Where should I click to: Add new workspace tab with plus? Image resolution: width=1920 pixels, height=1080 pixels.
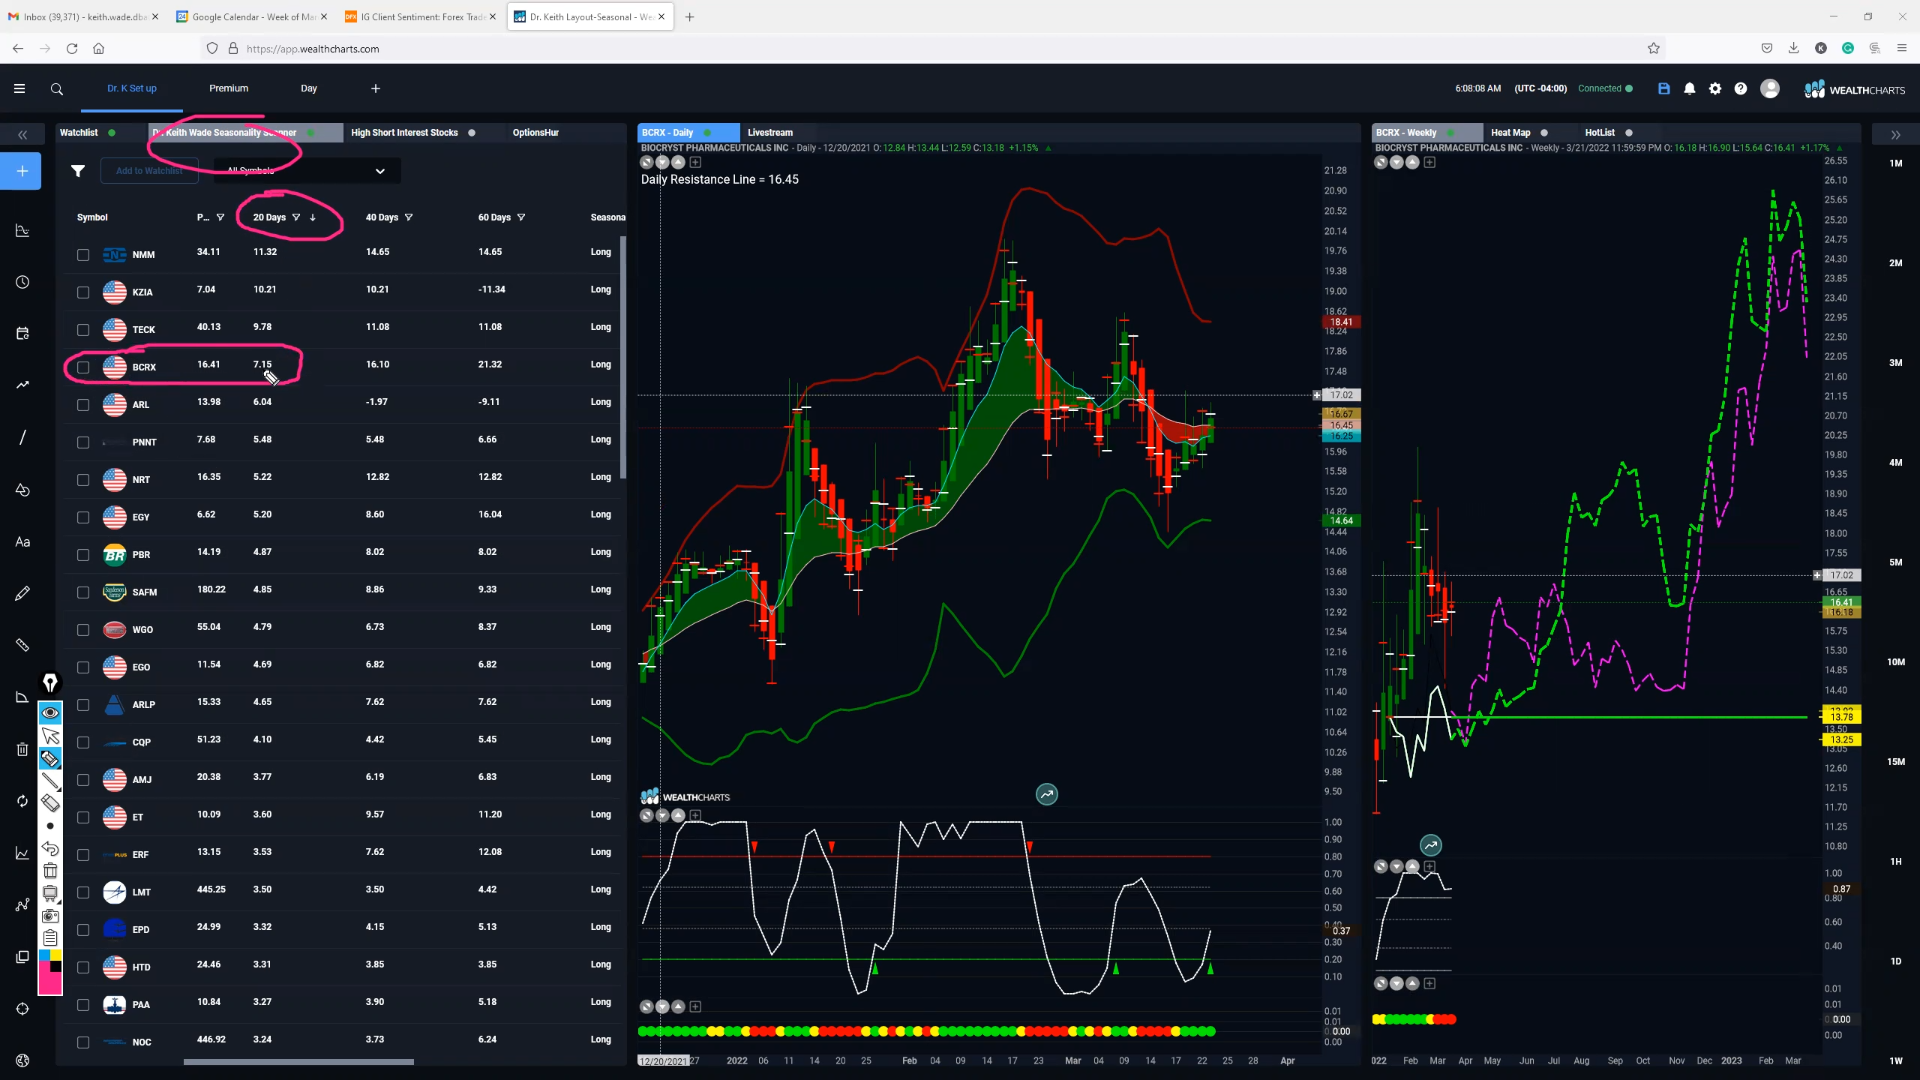coord(376,89)
